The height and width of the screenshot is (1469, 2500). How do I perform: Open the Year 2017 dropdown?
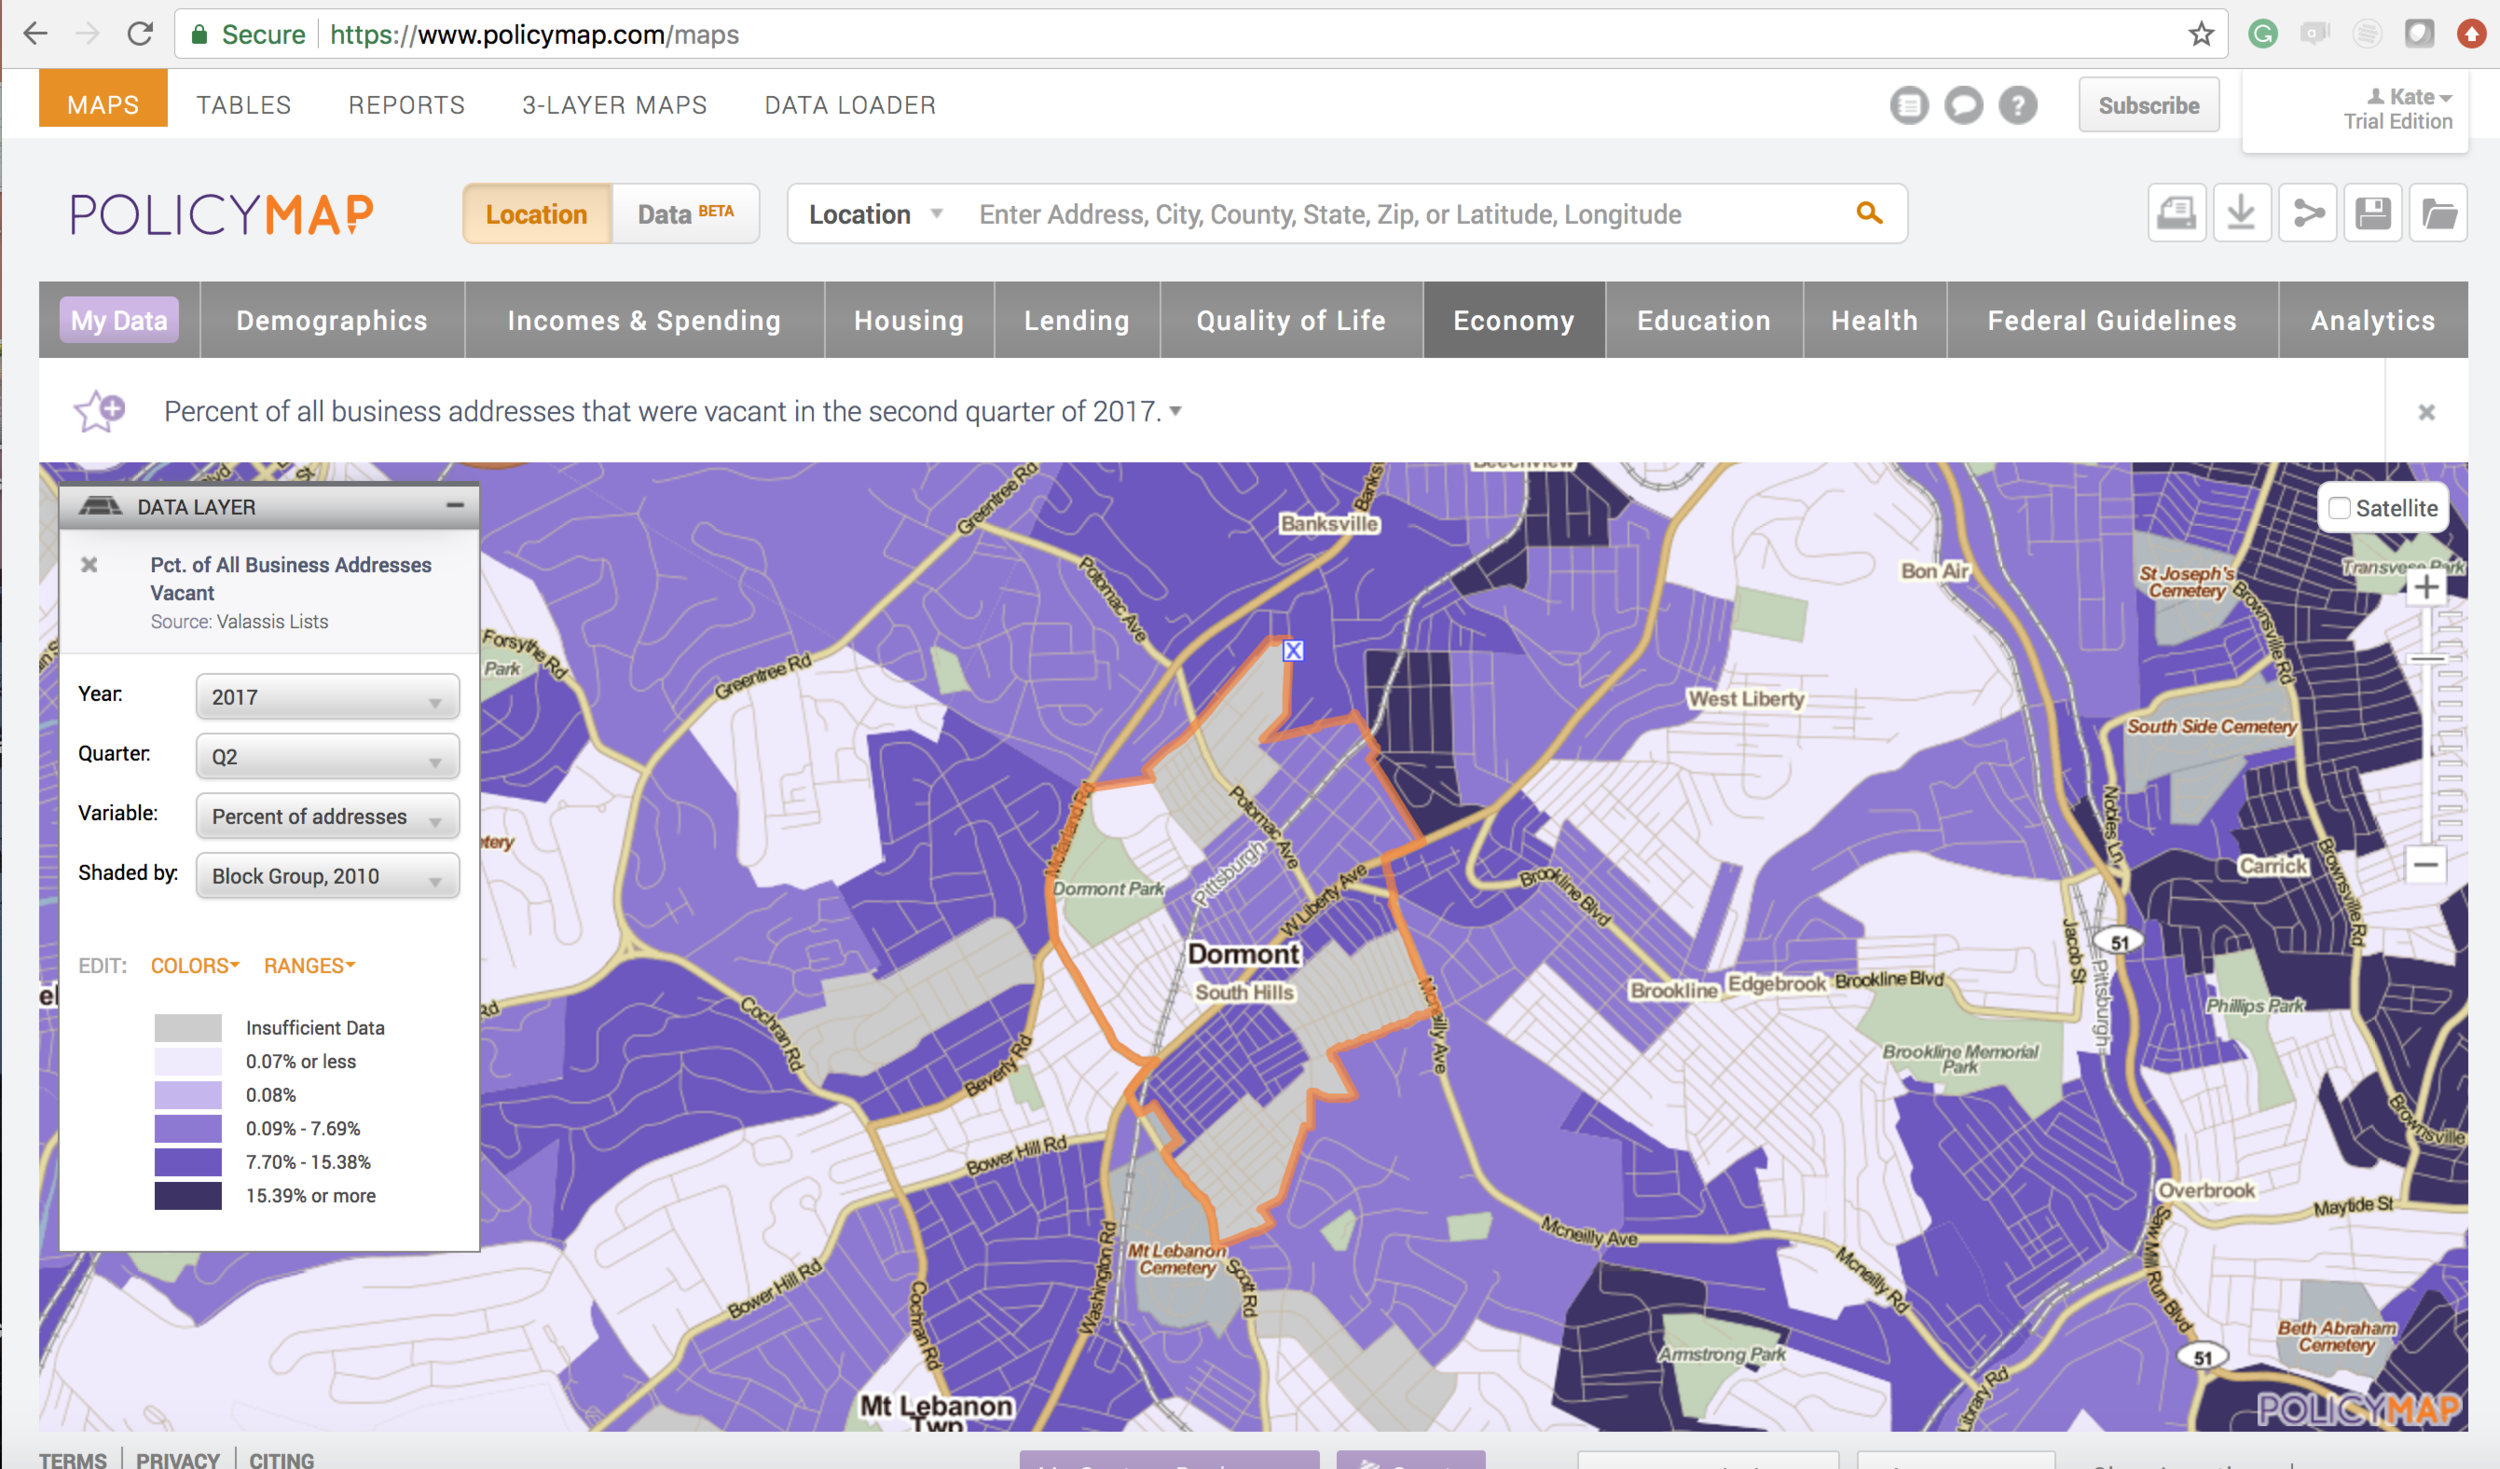(x=327, y=697)
